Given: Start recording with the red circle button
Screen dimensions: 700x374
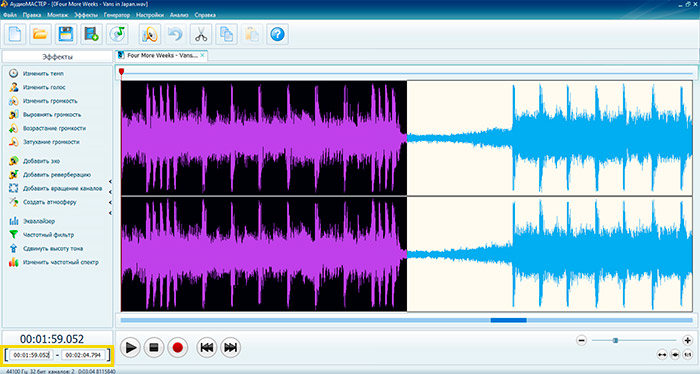Looking at the screenshot, I should (178, 347).
